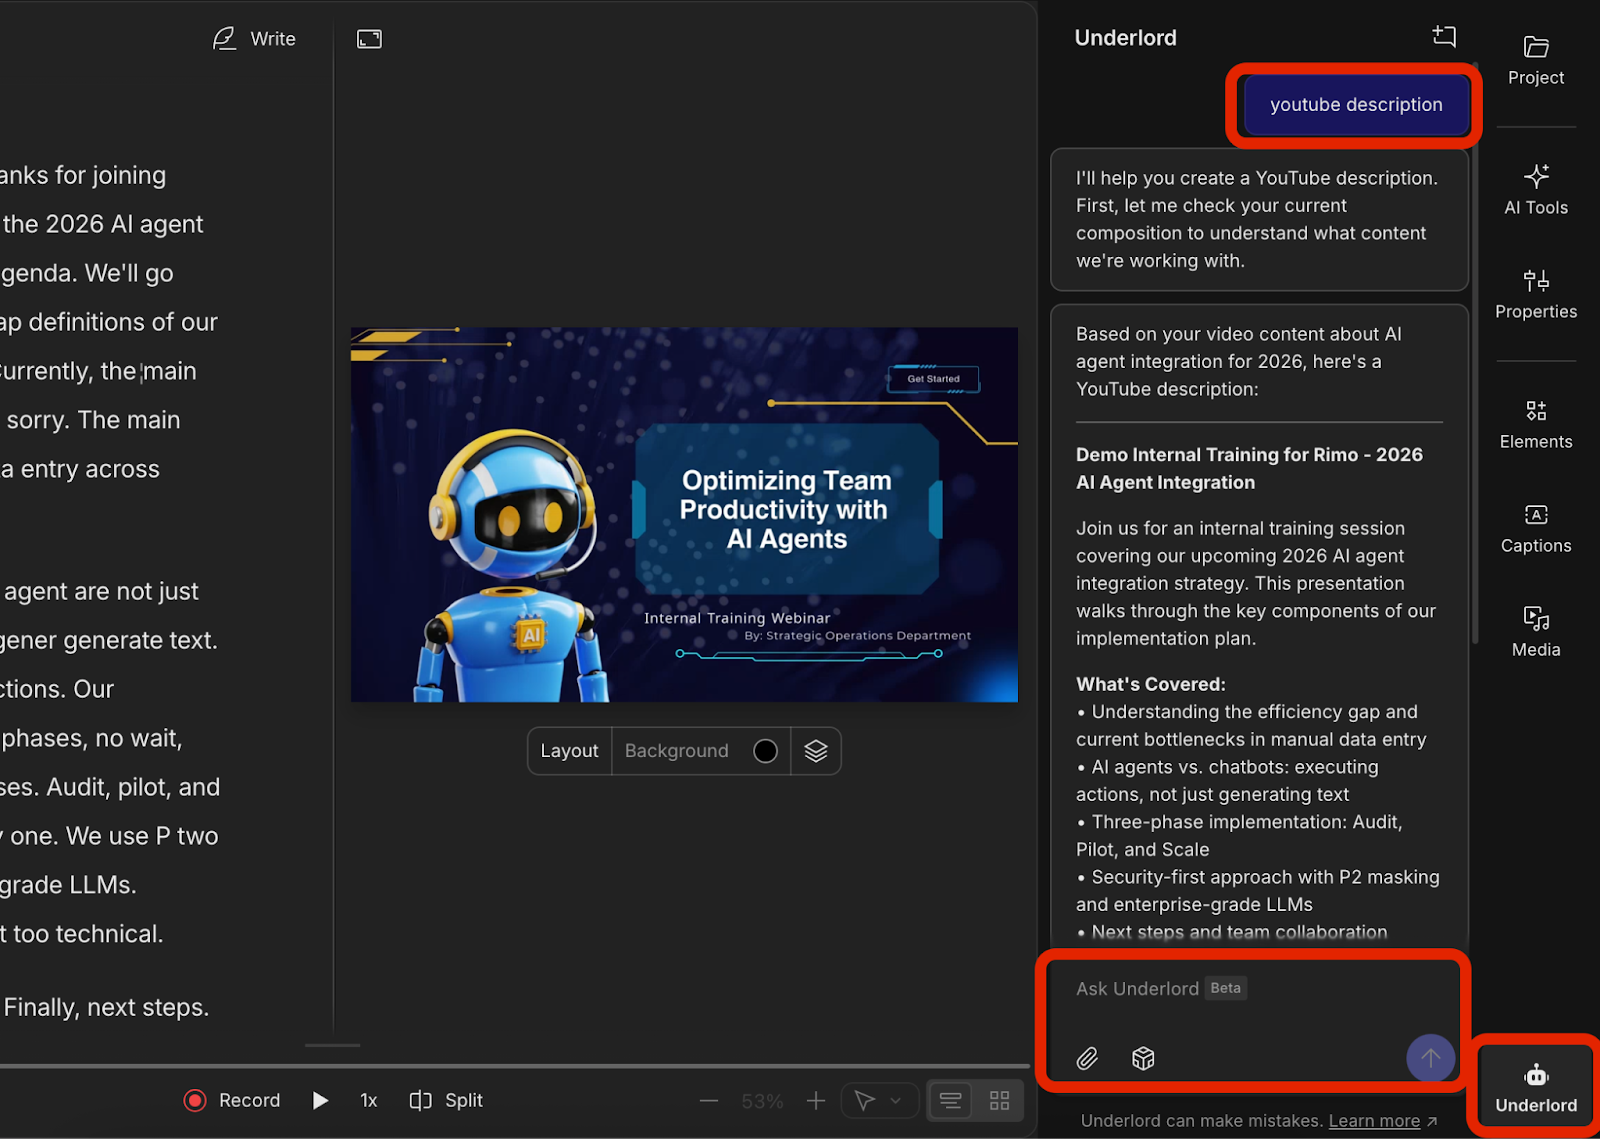Viewport: 1600px width, 1139px height.
Task: Open the pointer tool dropdown
Action: click(879, 1100)
